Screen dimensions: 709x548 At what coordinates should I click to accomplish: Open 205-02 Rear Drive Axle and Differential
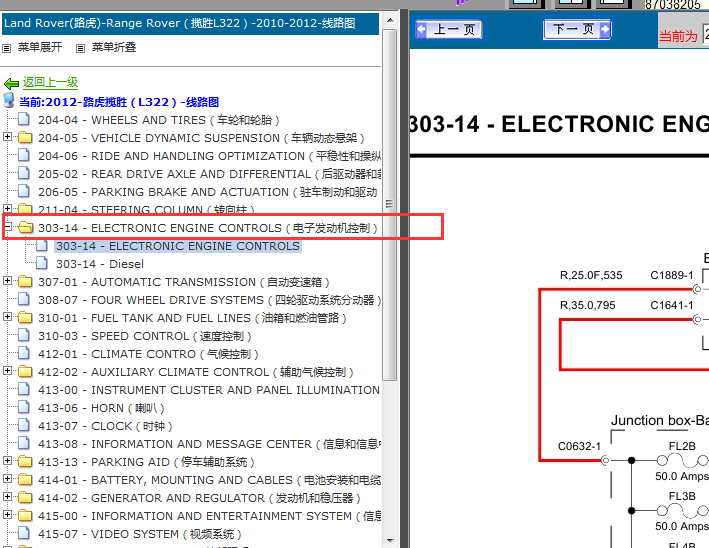(209, 175)
